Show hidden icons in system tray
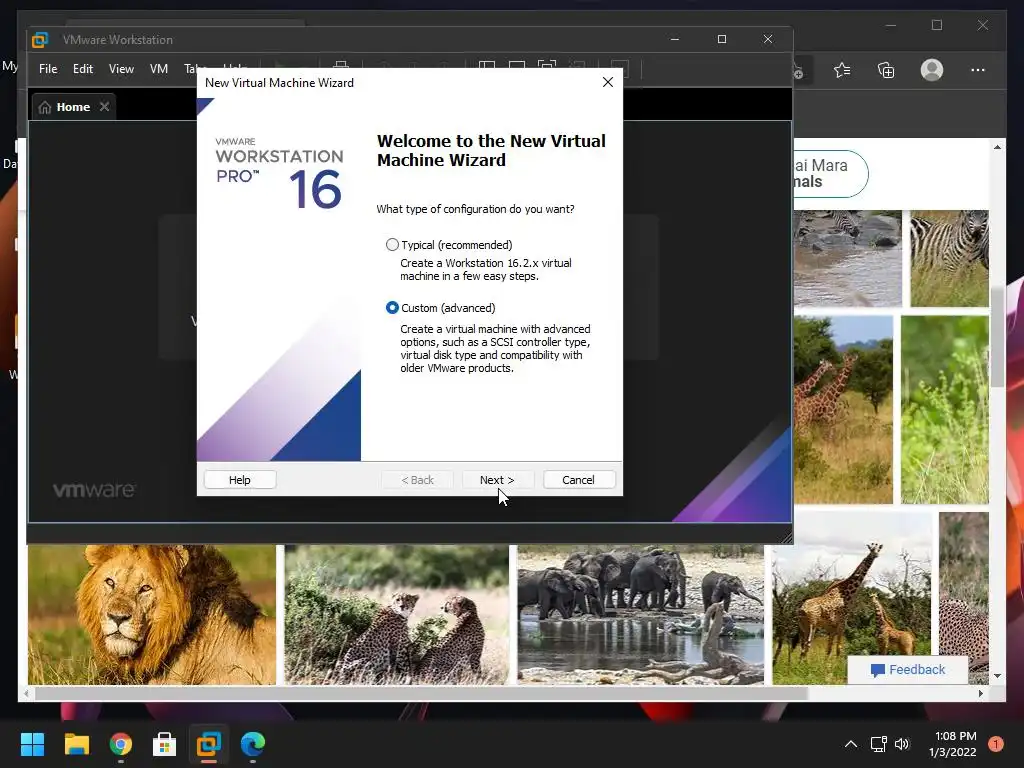This screenshot has width=1024, height=768. [851, 744]
